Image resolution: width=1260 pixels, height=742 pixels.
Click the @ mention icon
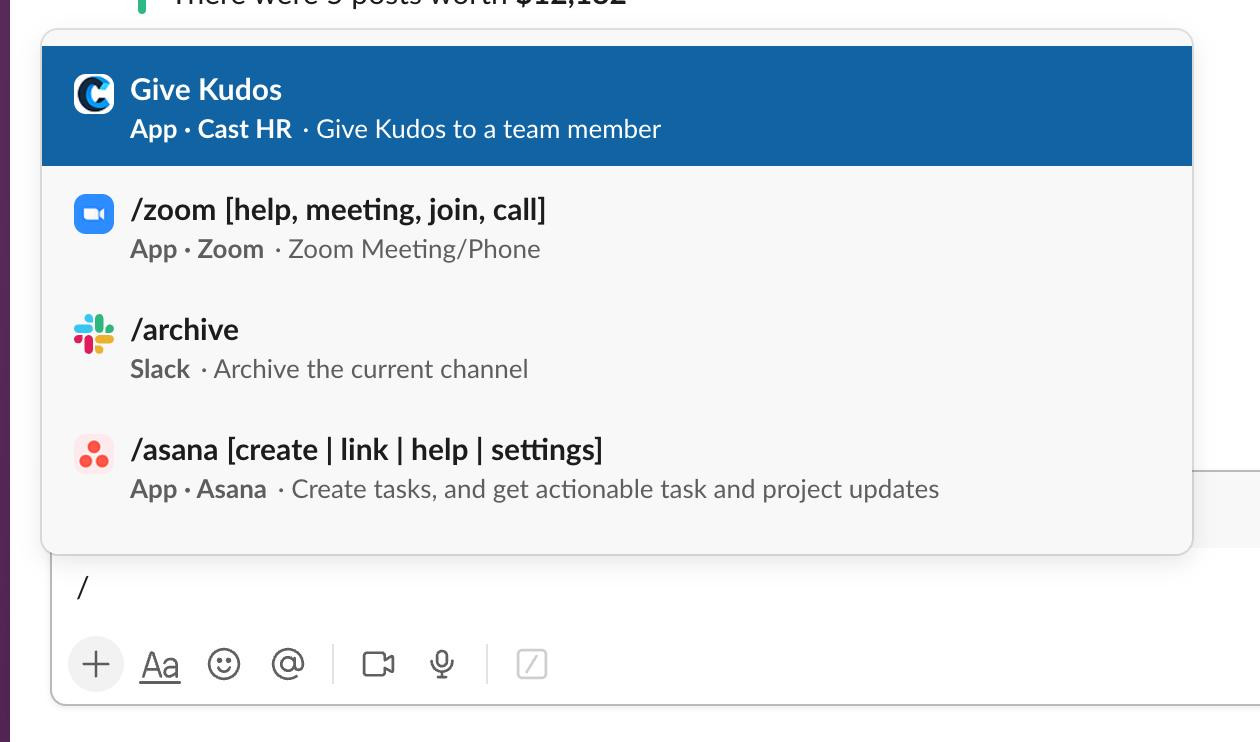288,663
